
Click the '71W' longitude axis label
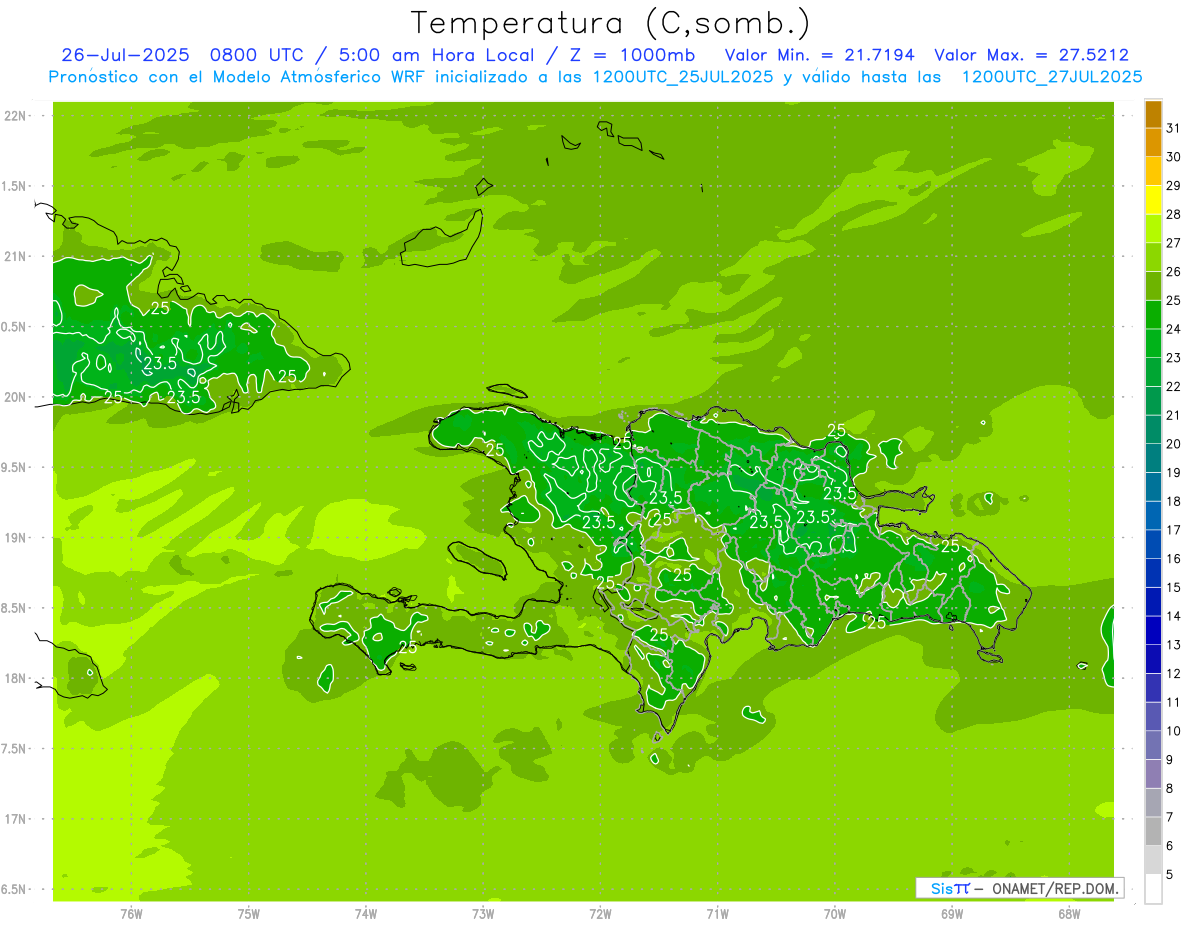(717, 914)
